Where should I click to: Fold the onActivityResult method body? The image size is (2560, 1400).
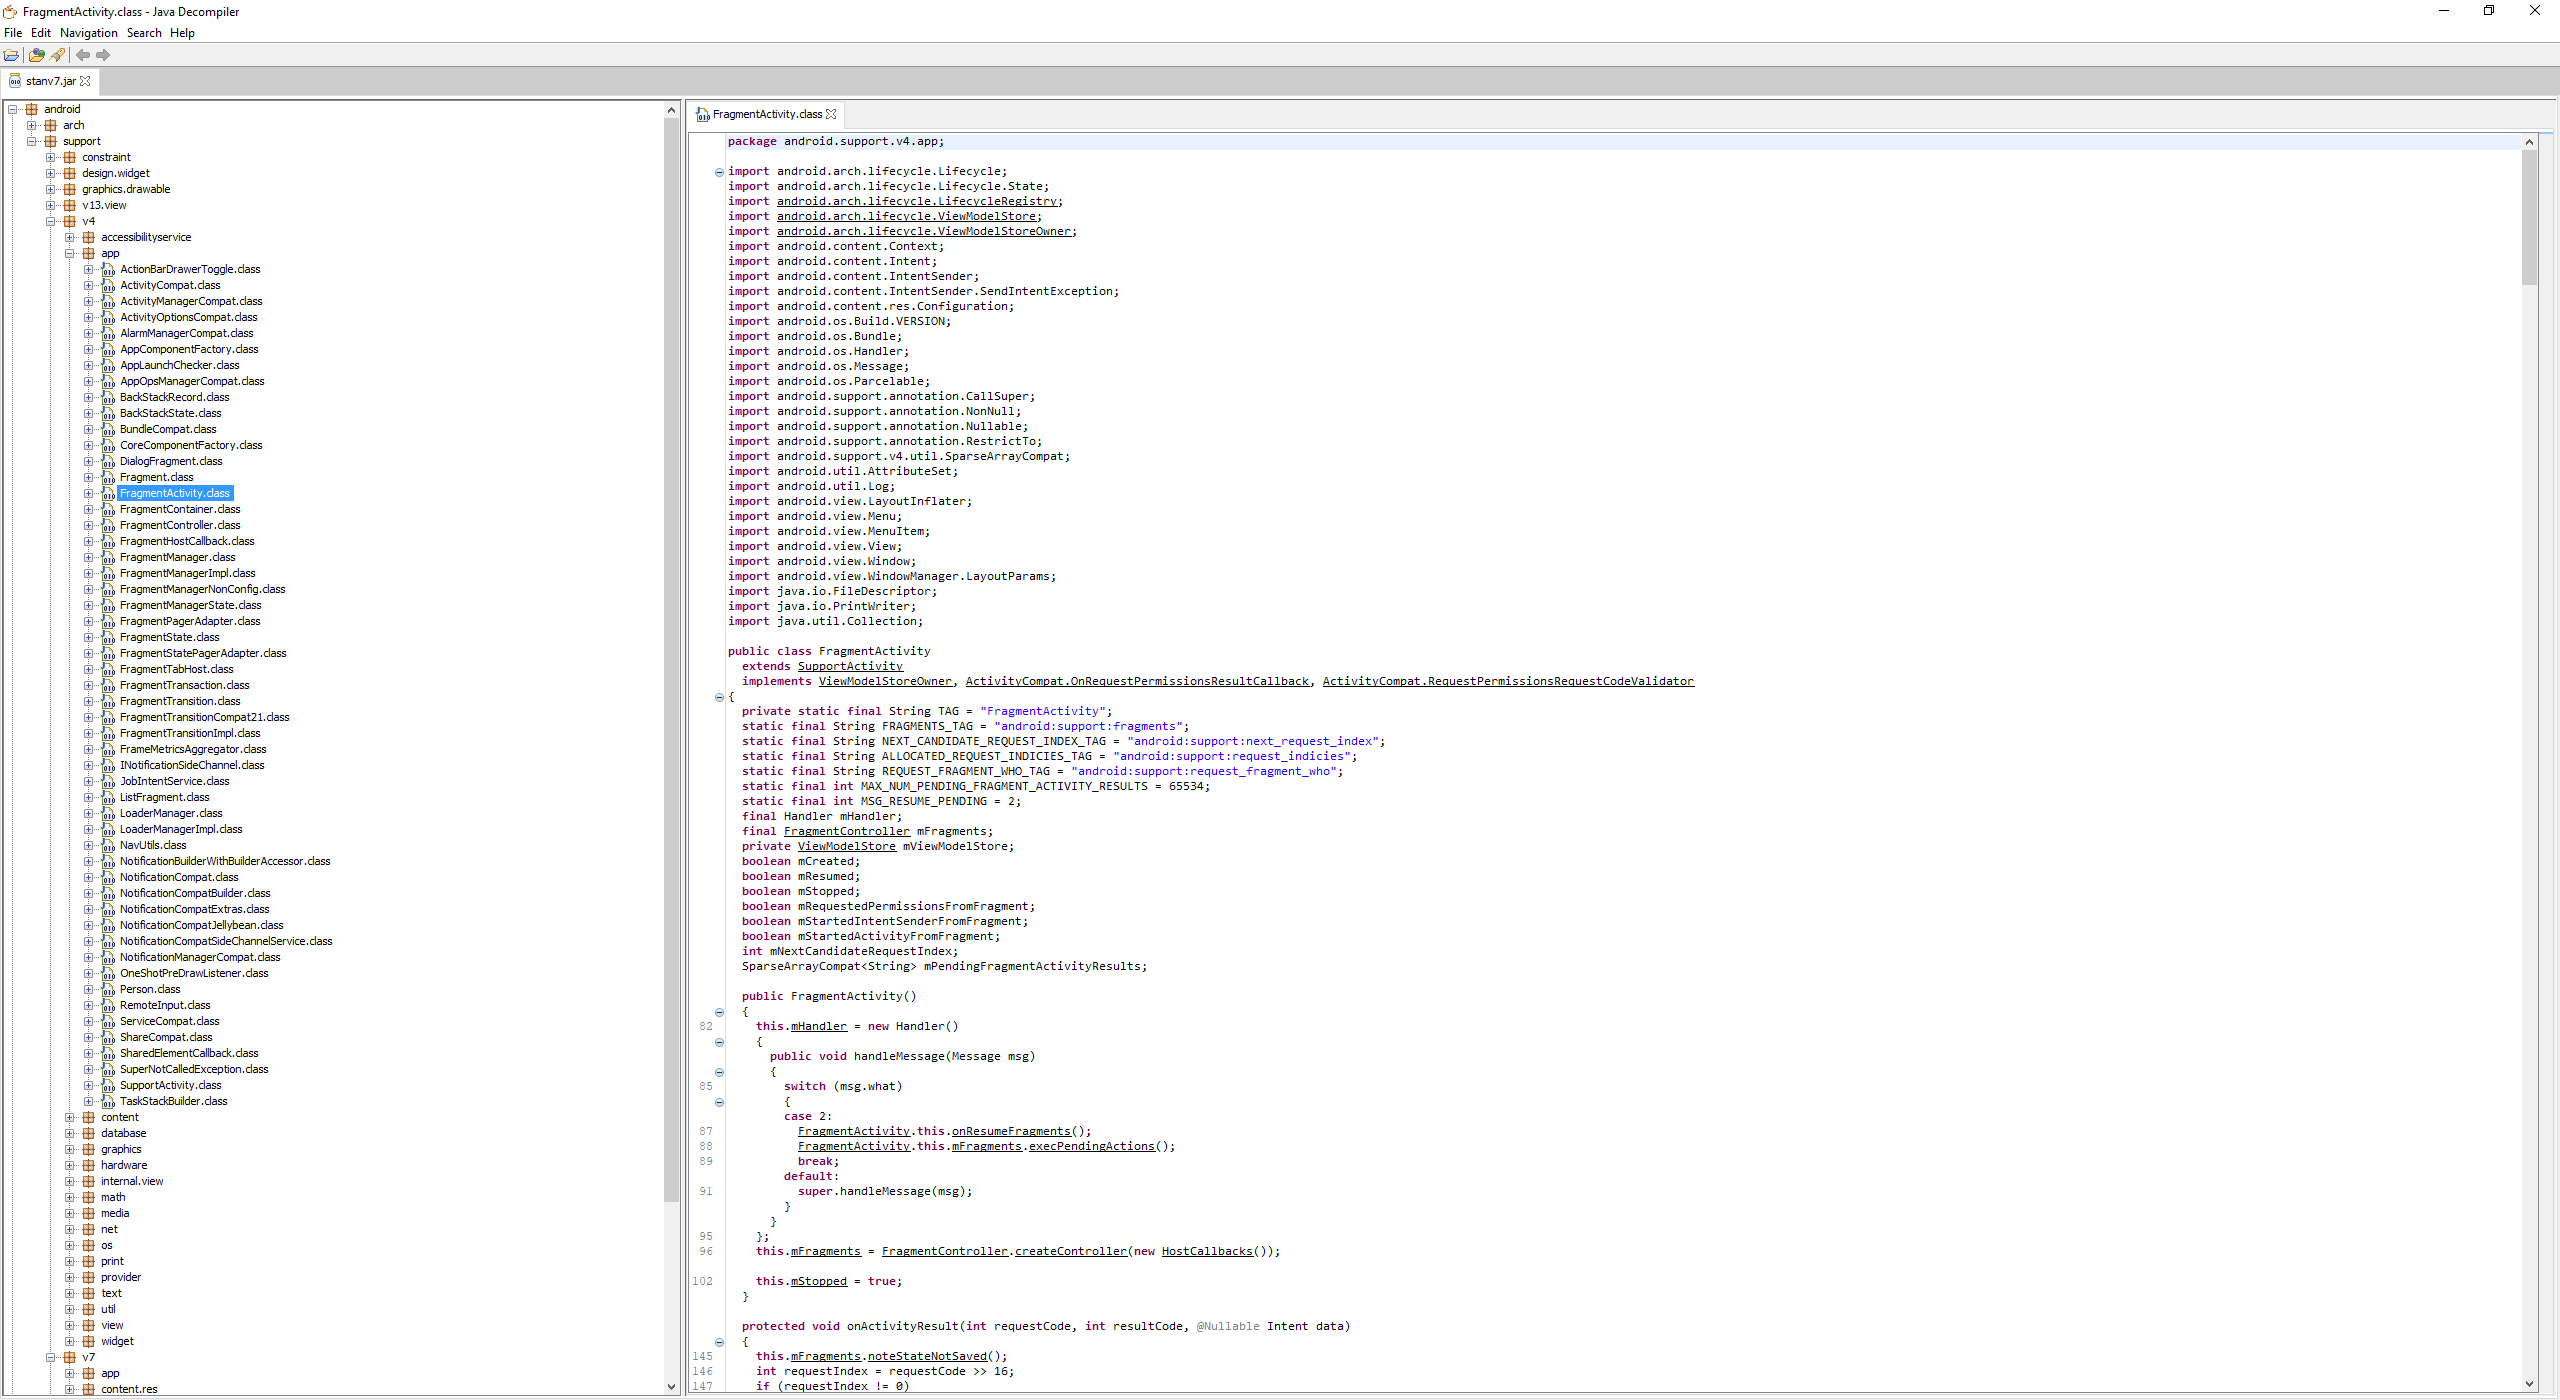point(719,1342)
